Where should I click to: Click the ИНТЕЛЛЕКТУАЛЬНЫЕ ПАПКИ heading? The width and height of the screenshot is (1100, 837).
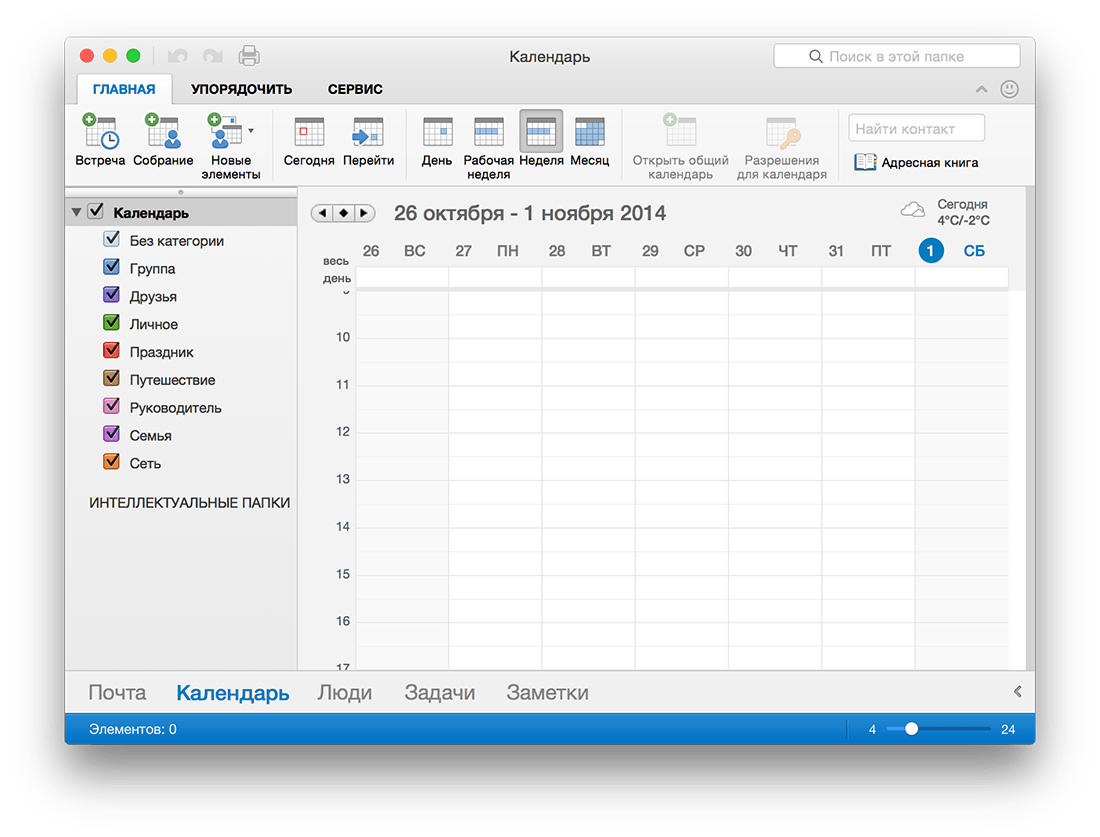pyautogui.click(x=189, y=502)
